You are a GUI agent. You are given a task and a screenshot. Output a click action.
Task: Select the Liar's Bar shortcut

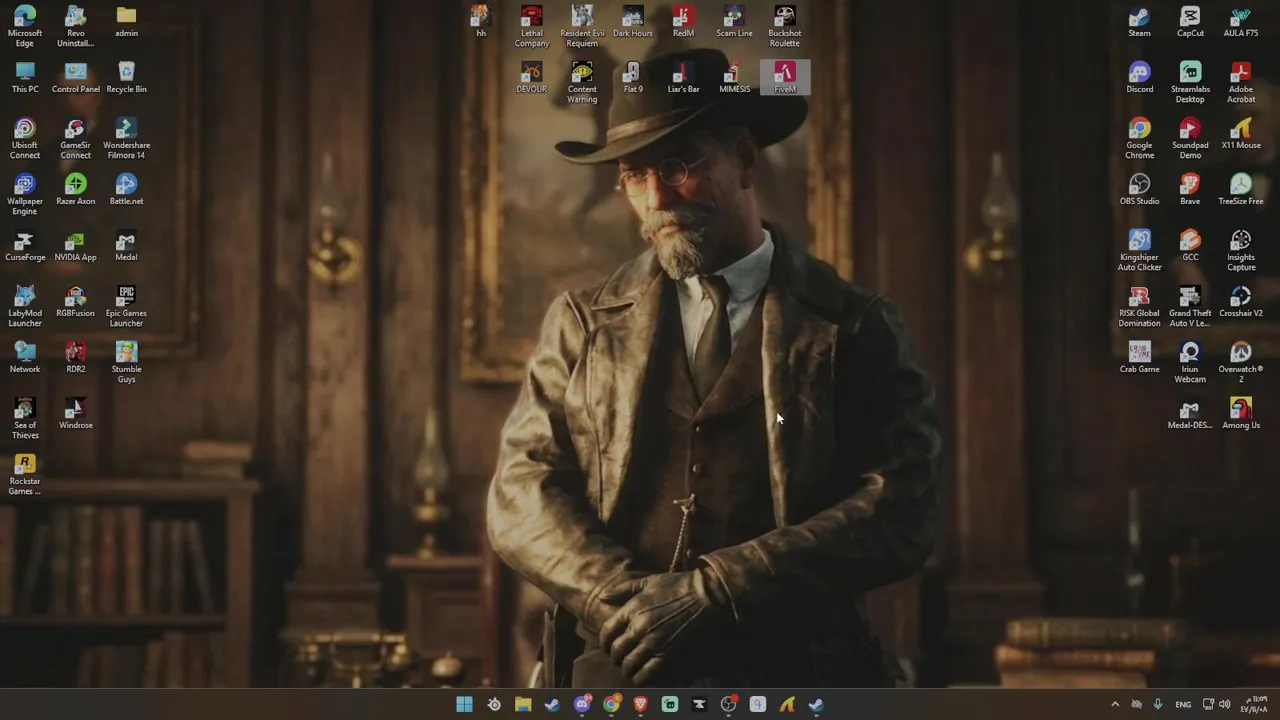(683, 77)
